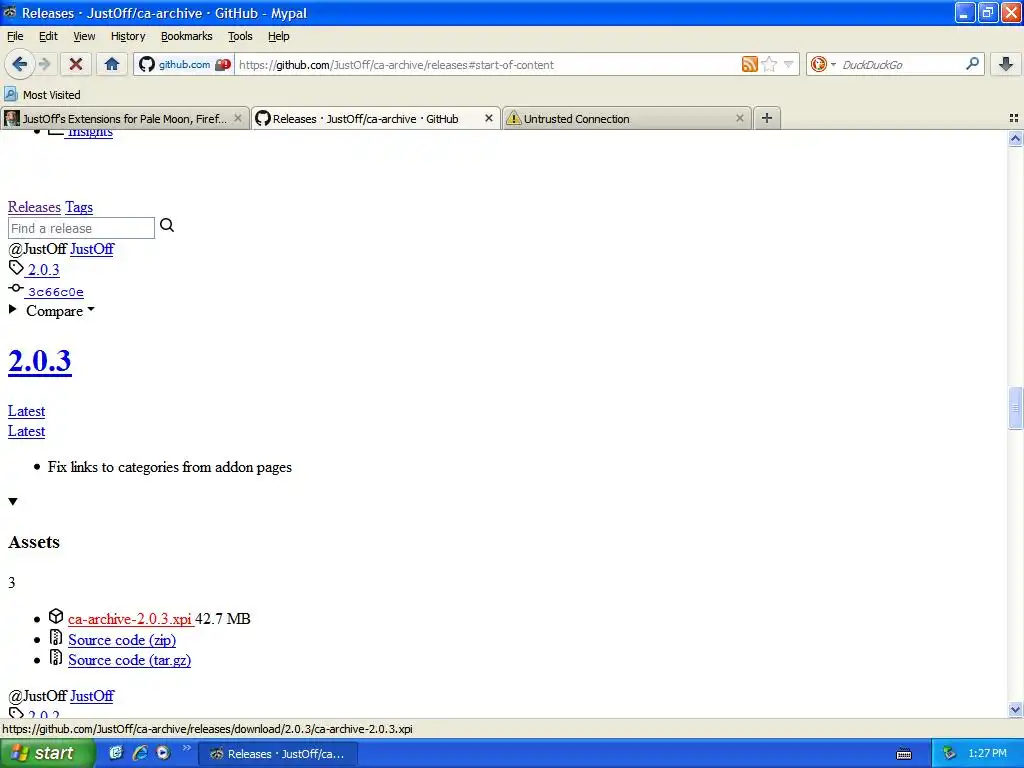1024x768 pixels.
Task: Open the DuckDuckGo search engine selector
Action: [822, 64]
